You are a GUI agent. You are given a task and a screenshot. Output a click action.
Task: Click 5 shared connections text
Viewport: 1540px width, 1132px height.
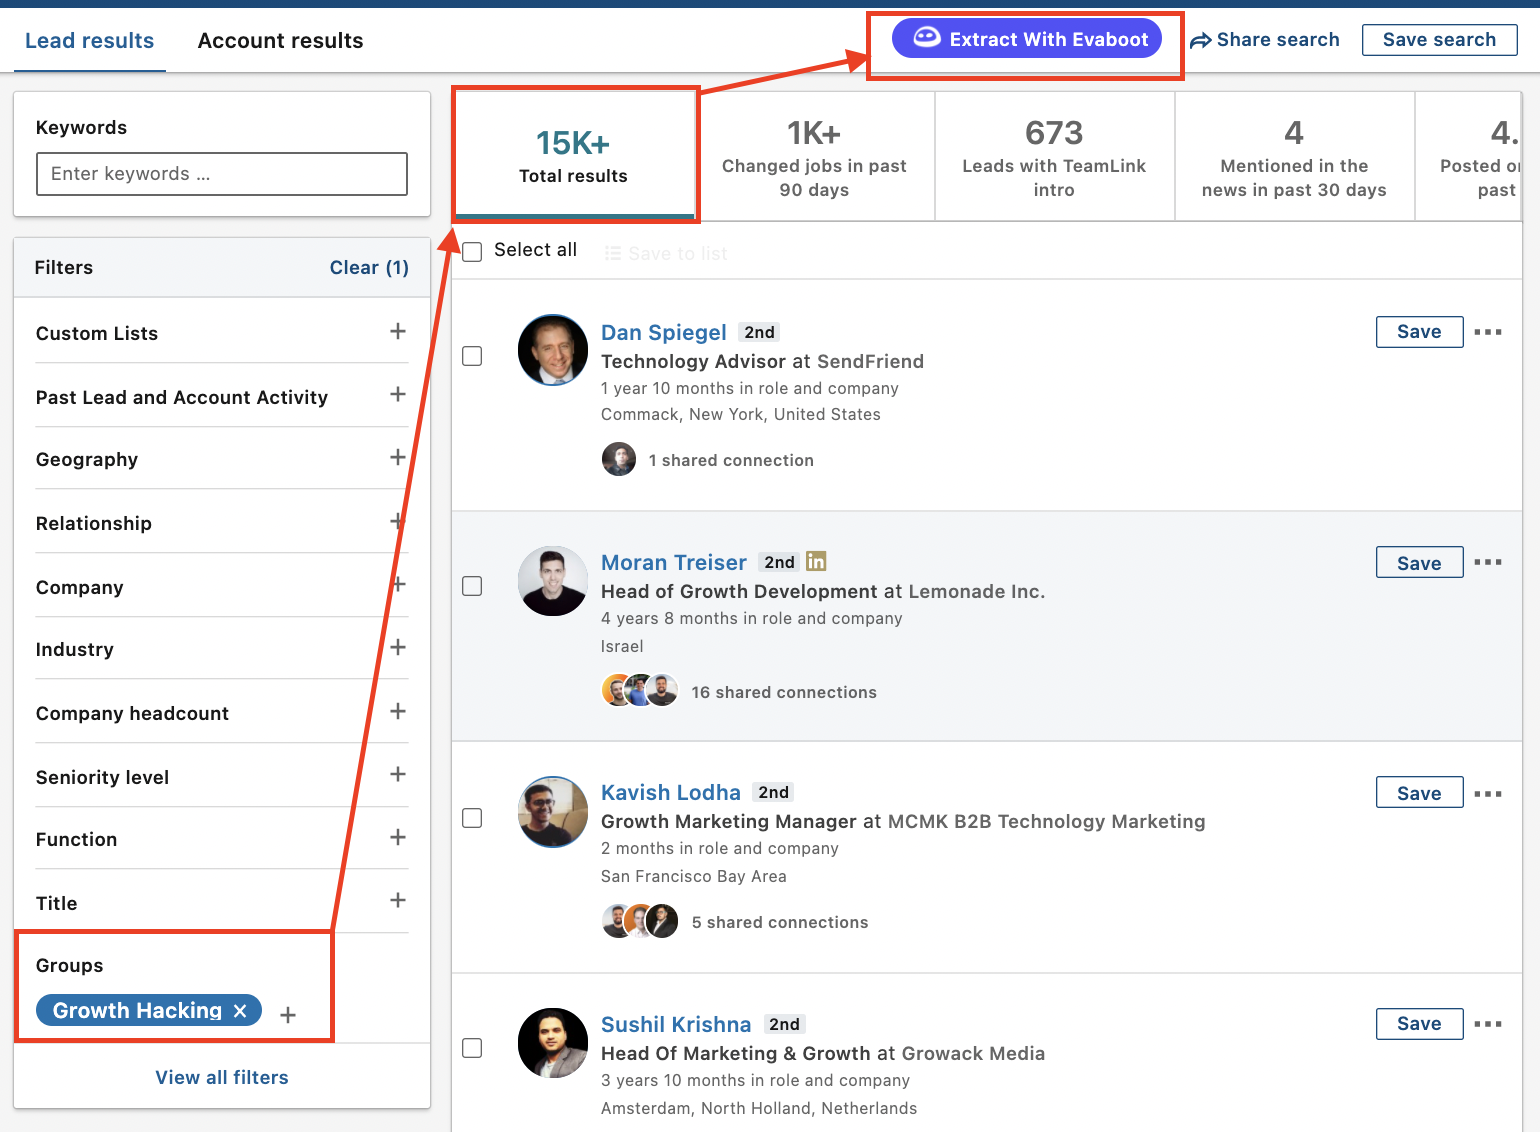point(780,922)
